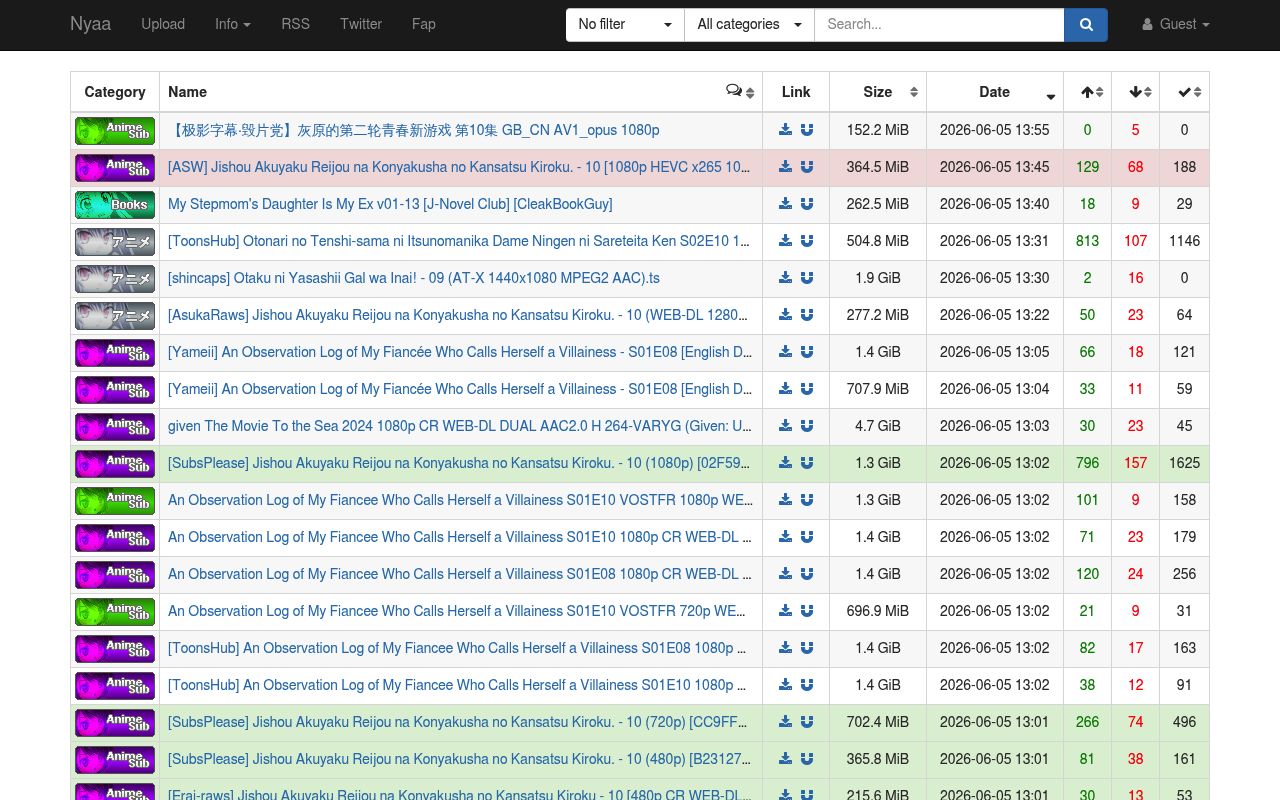1280x800 pixels.
Task: Expand the Guest user menu
Action: [1176, 24]
